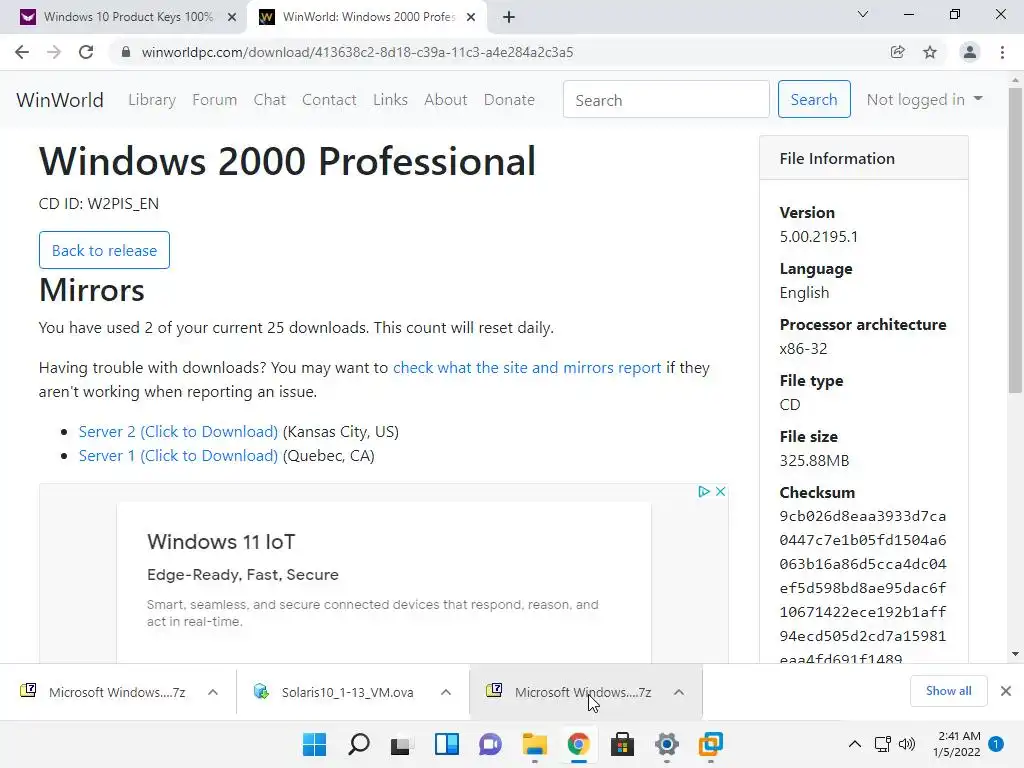
Task: Click Show all downloads
Action: pyautogui.click(x=948, y=691)
